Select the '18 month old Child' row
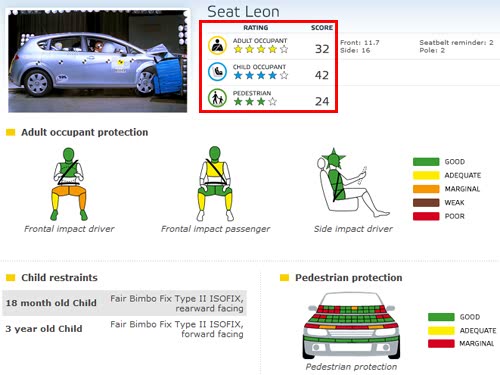Viewport: 500px width, 375px height. (x=124, y=303)
